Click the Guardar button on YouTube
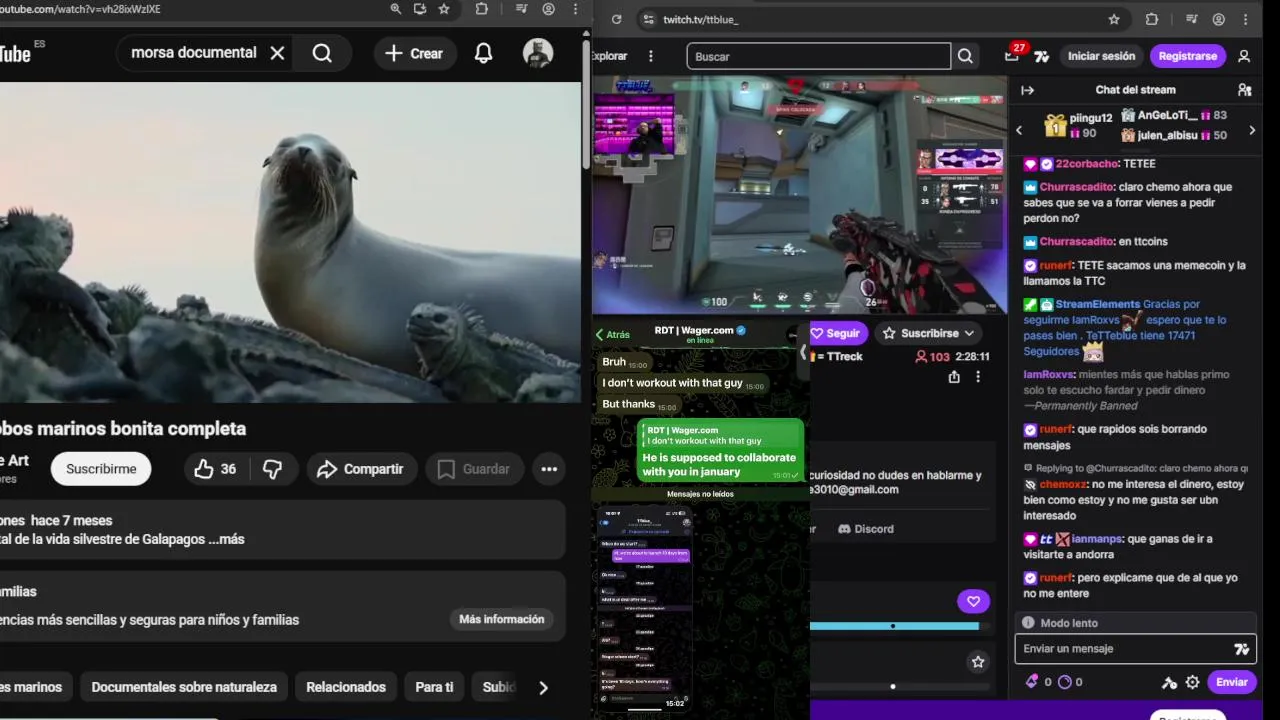The height and width of the screenshot is (720, 1280). 473,469
